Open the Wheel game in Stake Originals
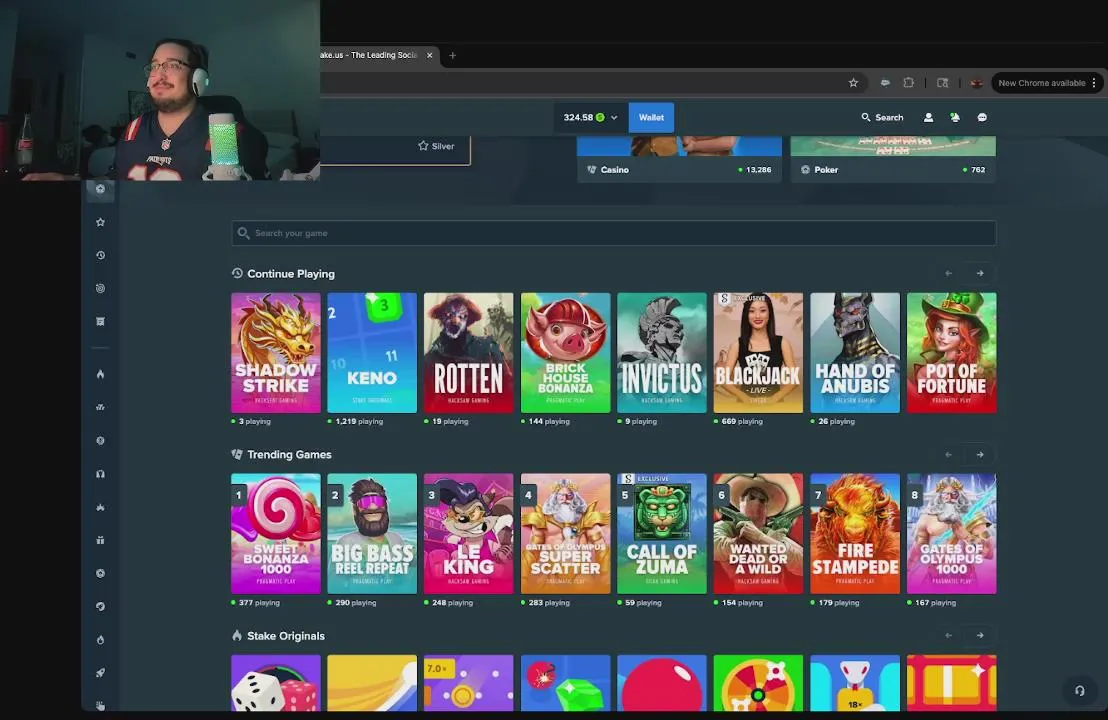 (758, 683)
